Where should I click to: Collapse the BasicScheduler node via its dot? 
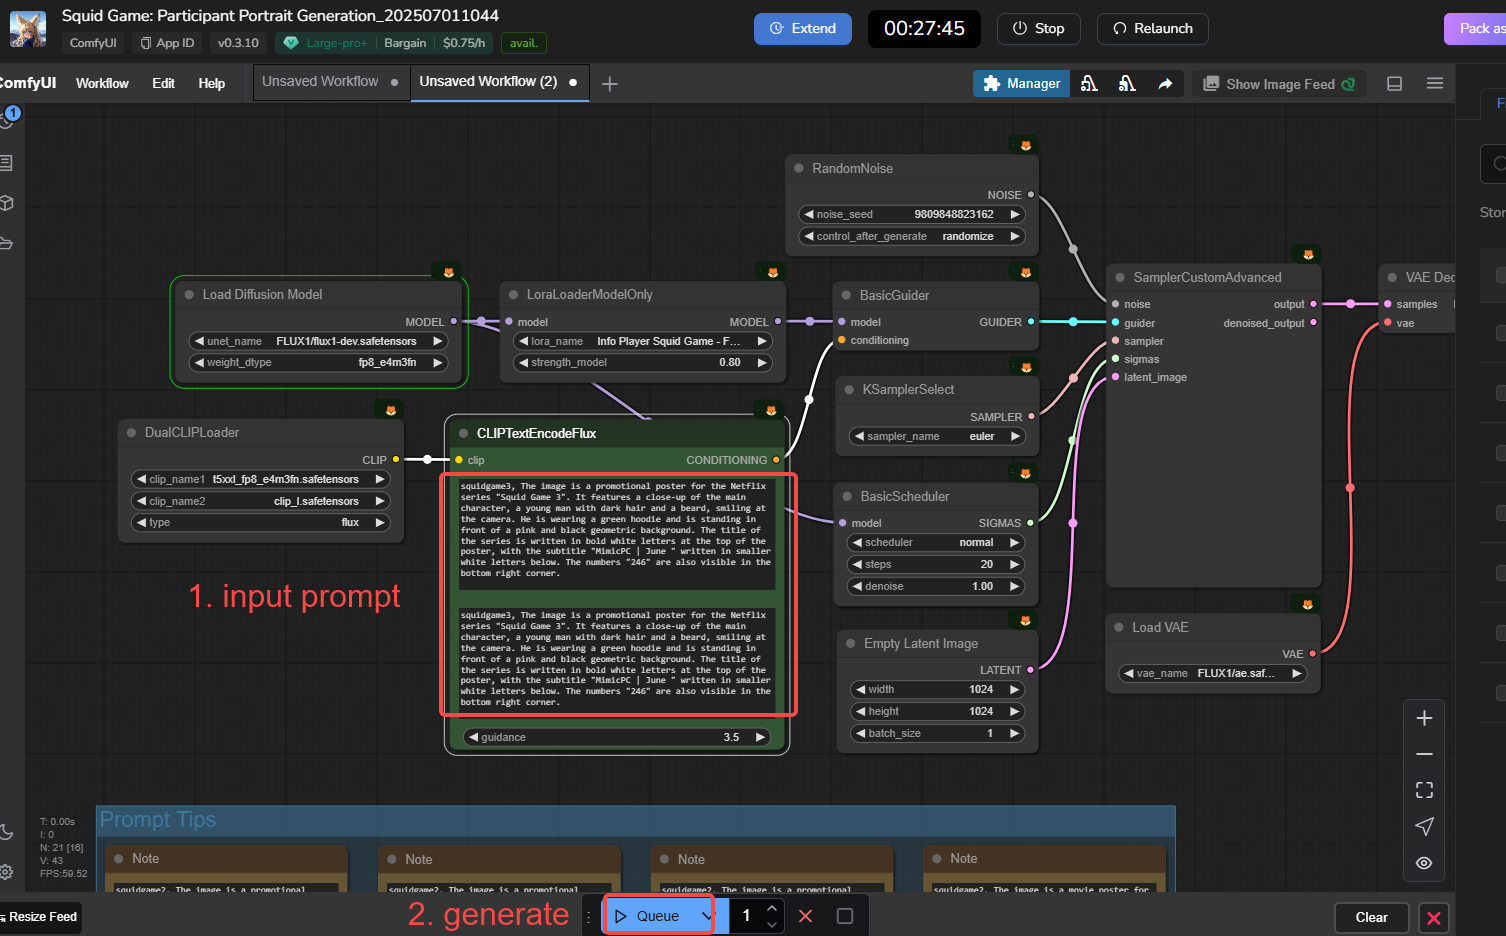pos(847,497)
